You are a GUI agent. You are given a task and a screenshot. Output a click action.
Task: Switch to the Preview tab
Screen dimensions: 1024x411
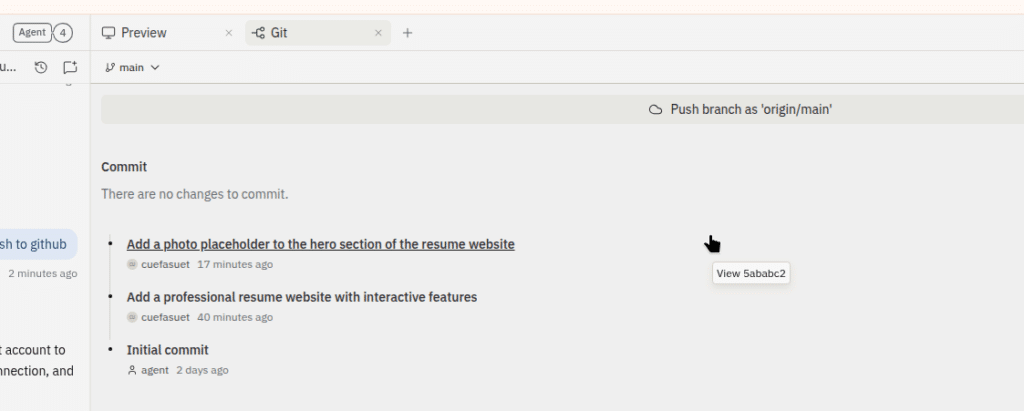tap(144, 33)
